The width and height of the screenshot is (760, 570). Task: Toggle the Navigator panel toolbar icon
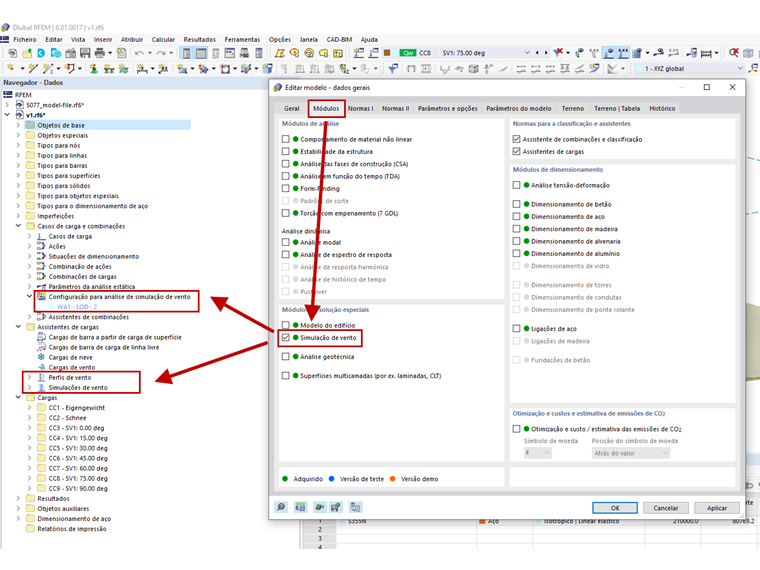[x=187, y=53]
